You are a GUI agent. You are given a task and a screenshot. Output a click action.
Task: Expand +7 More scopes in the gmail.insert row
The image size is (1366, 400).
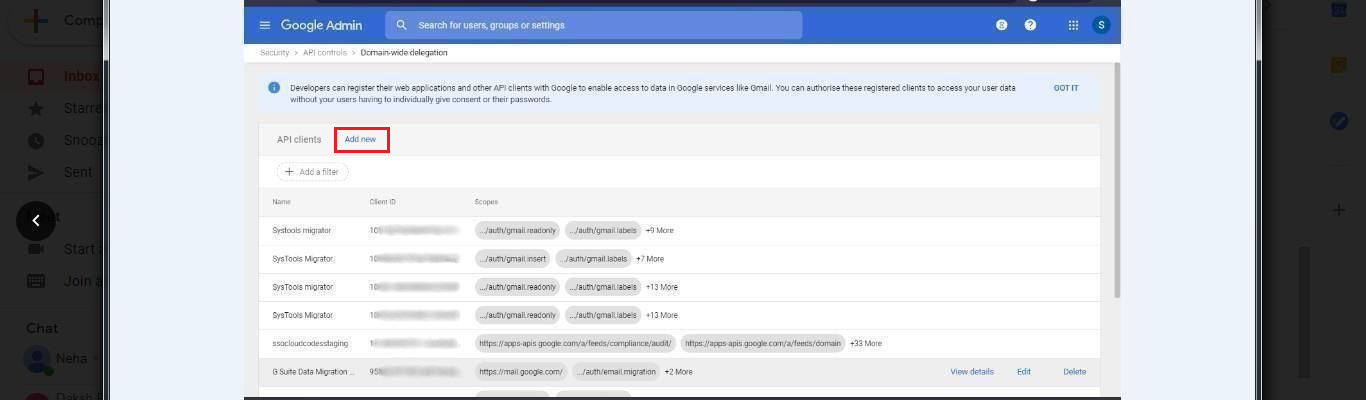650,258
